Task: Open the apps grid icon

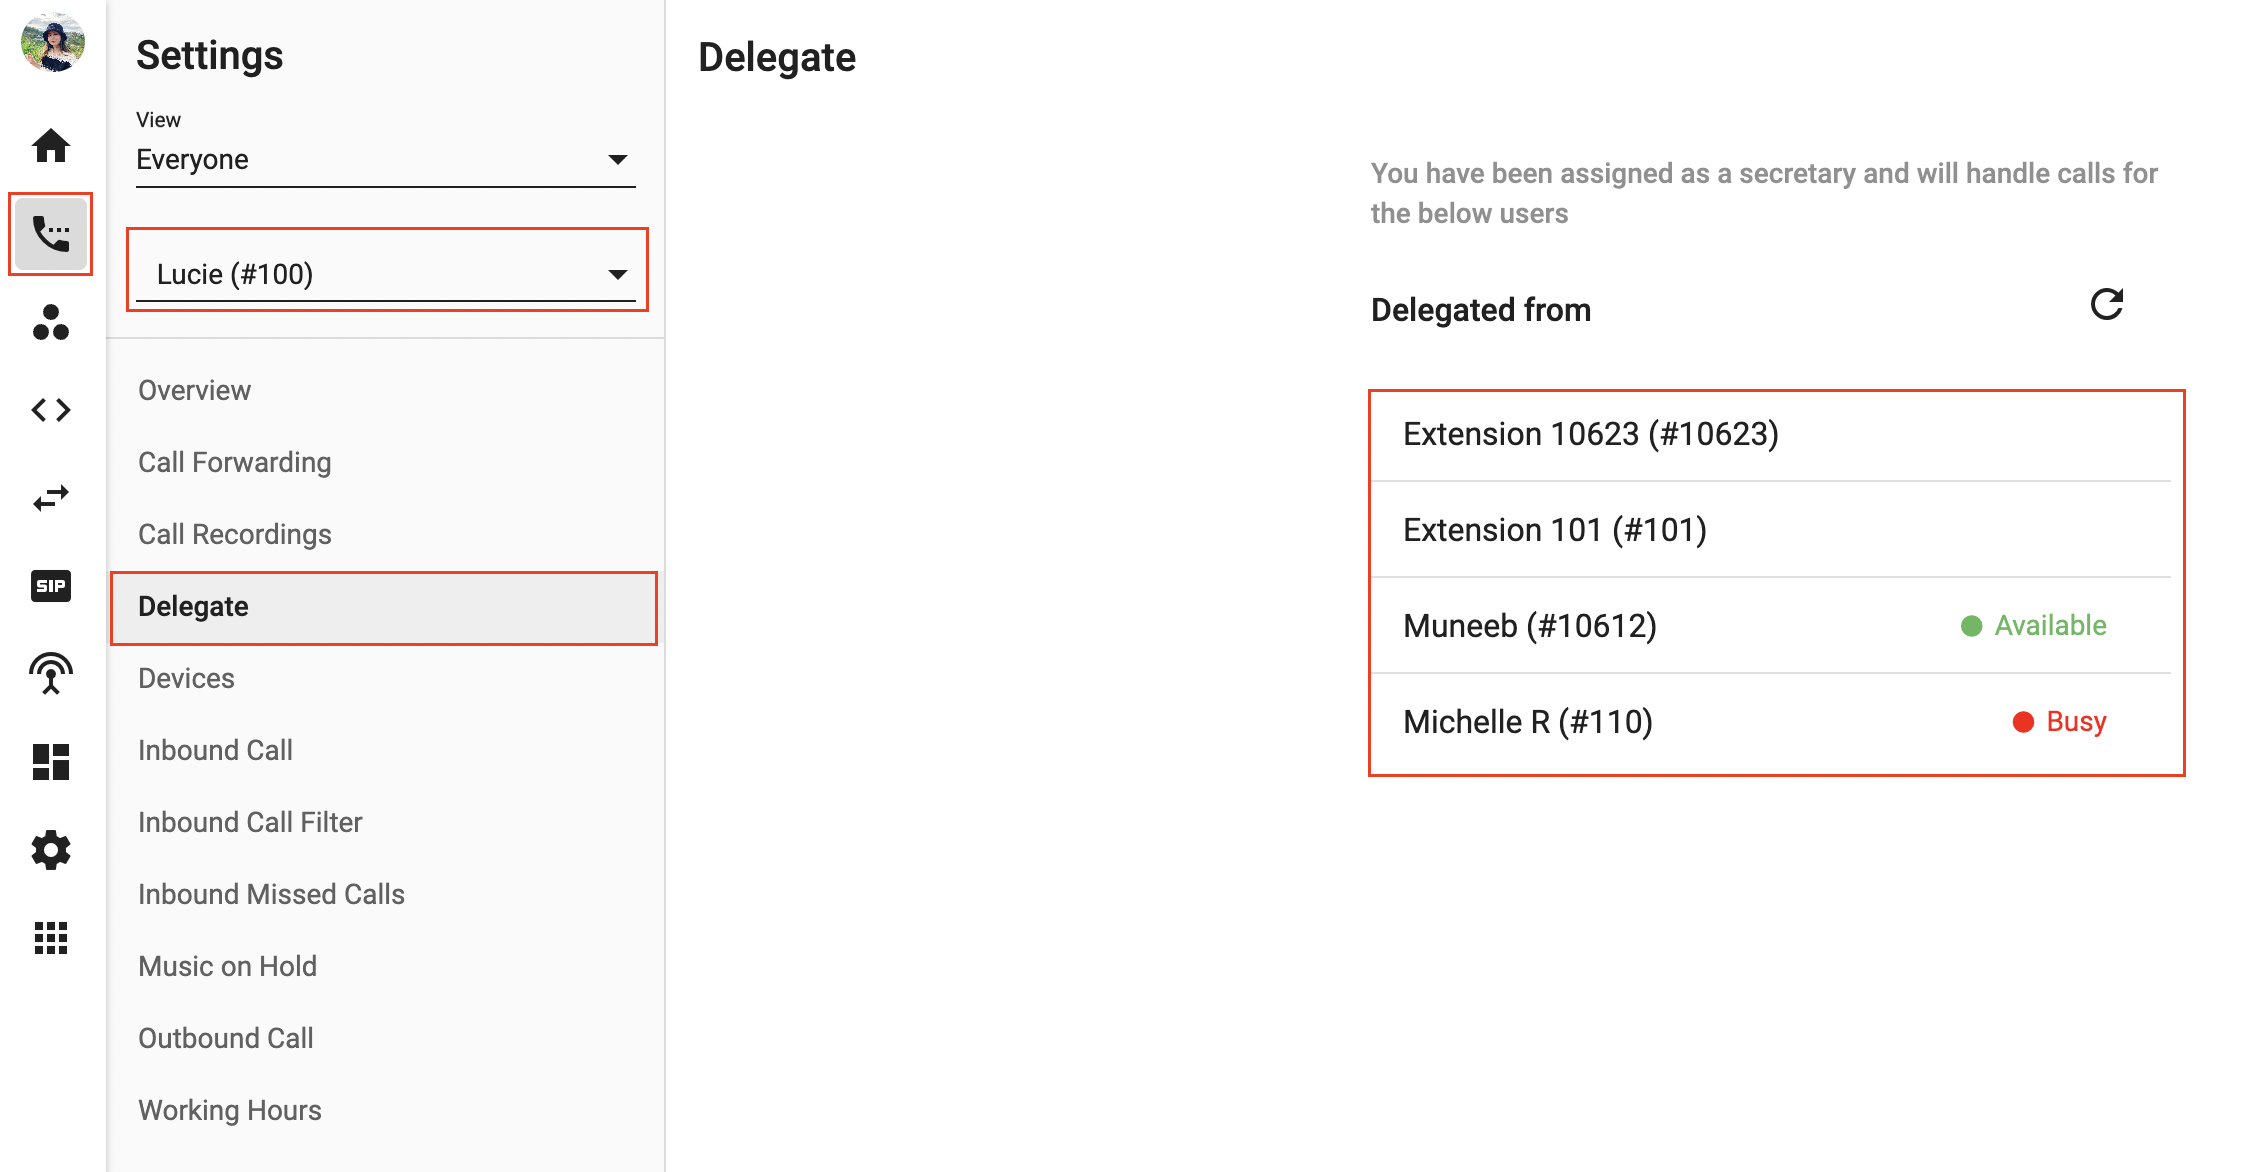Action: [x=51, y=938]
